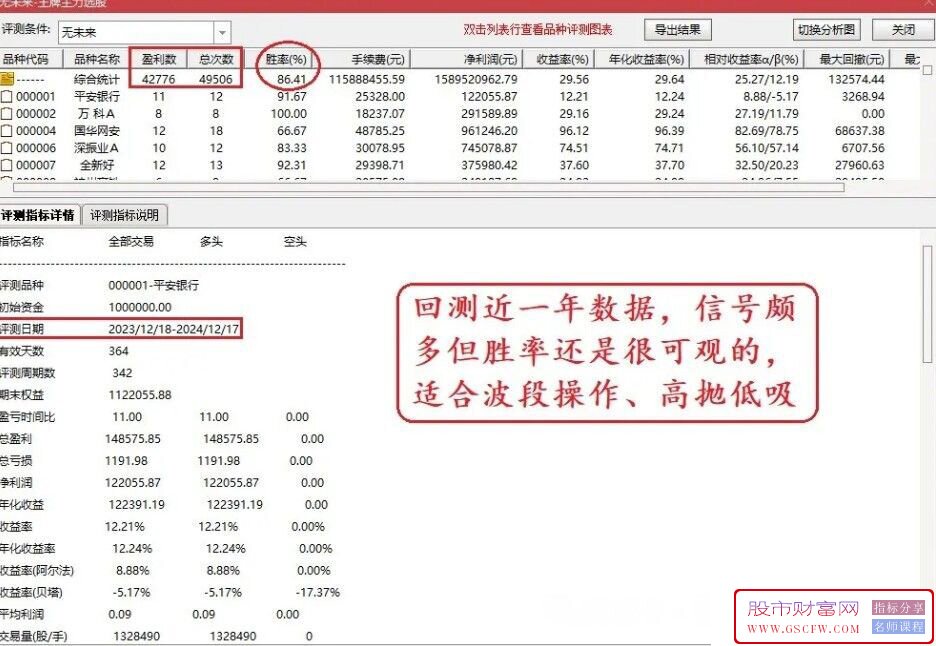The height and width of the screenshot is (646, 936).
Task: Tick the checkbox for 000007 全新好
Action: (7, 165)
